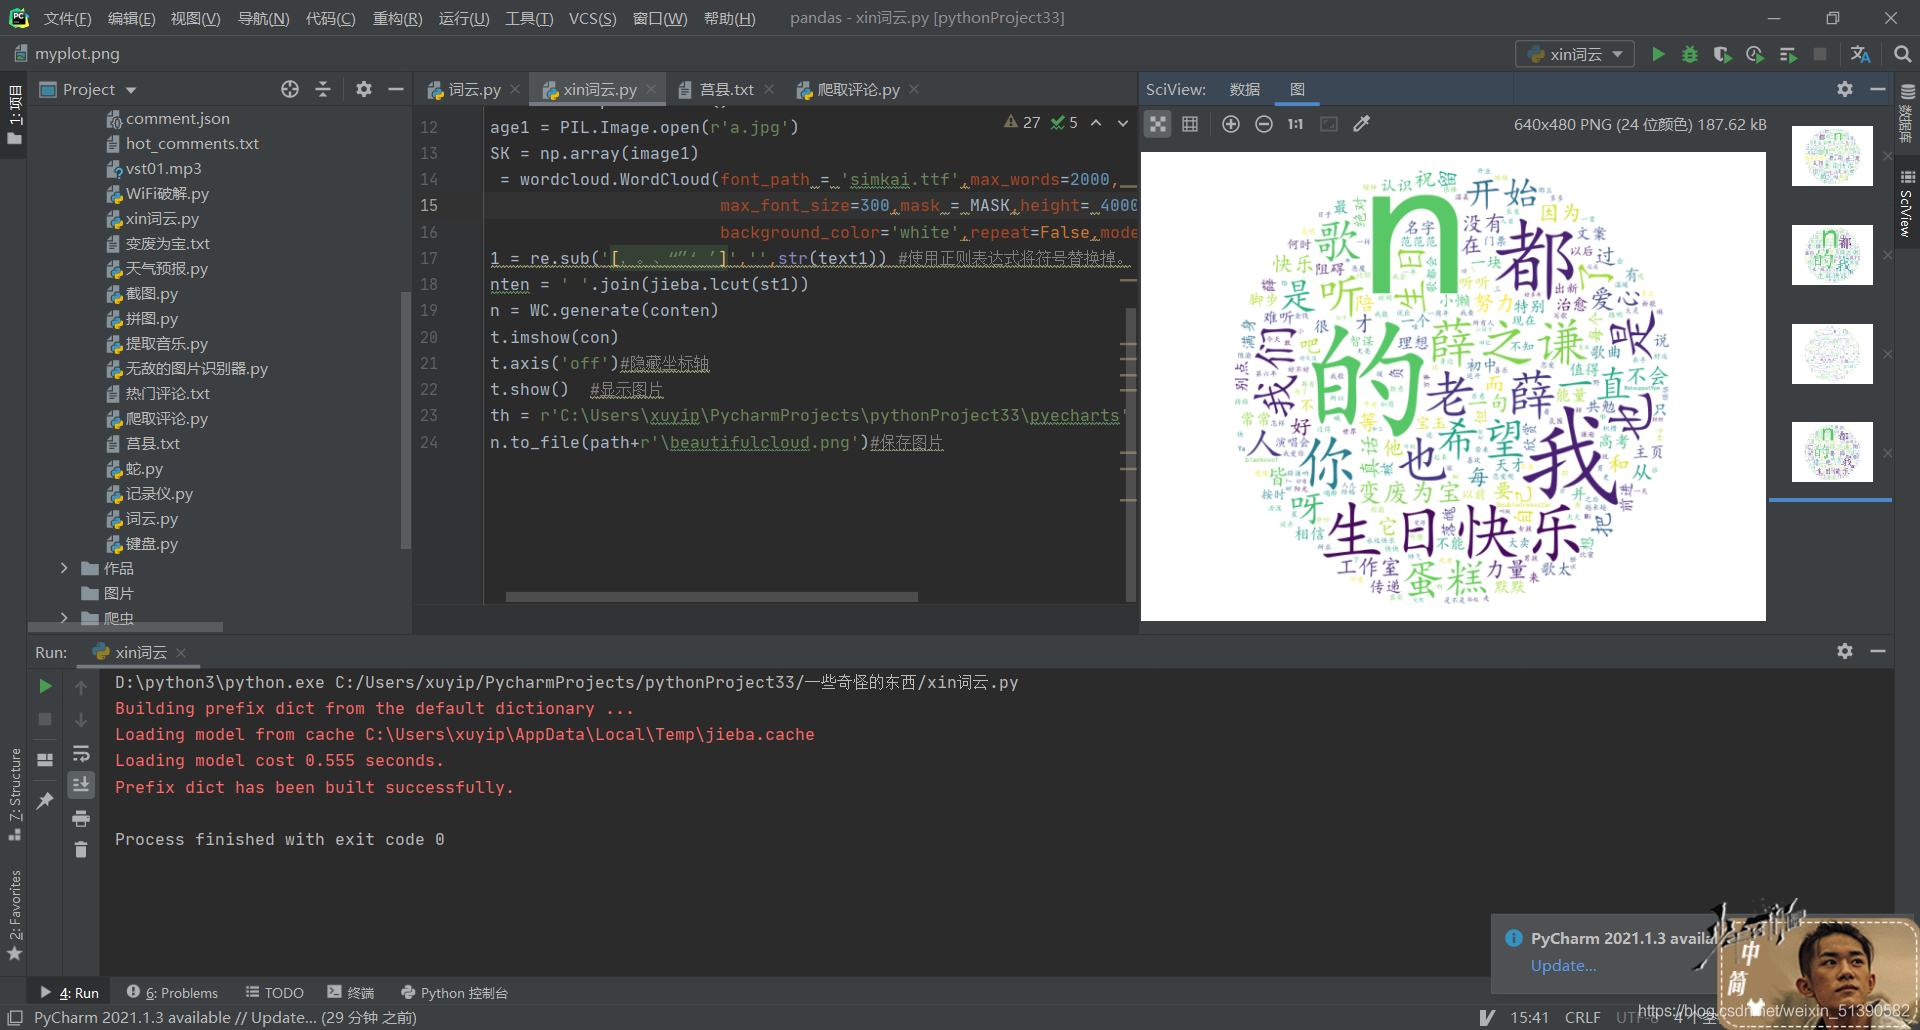
Task: Rerun xin词云 from the Run panel
Action: click(x=45, y=686)
